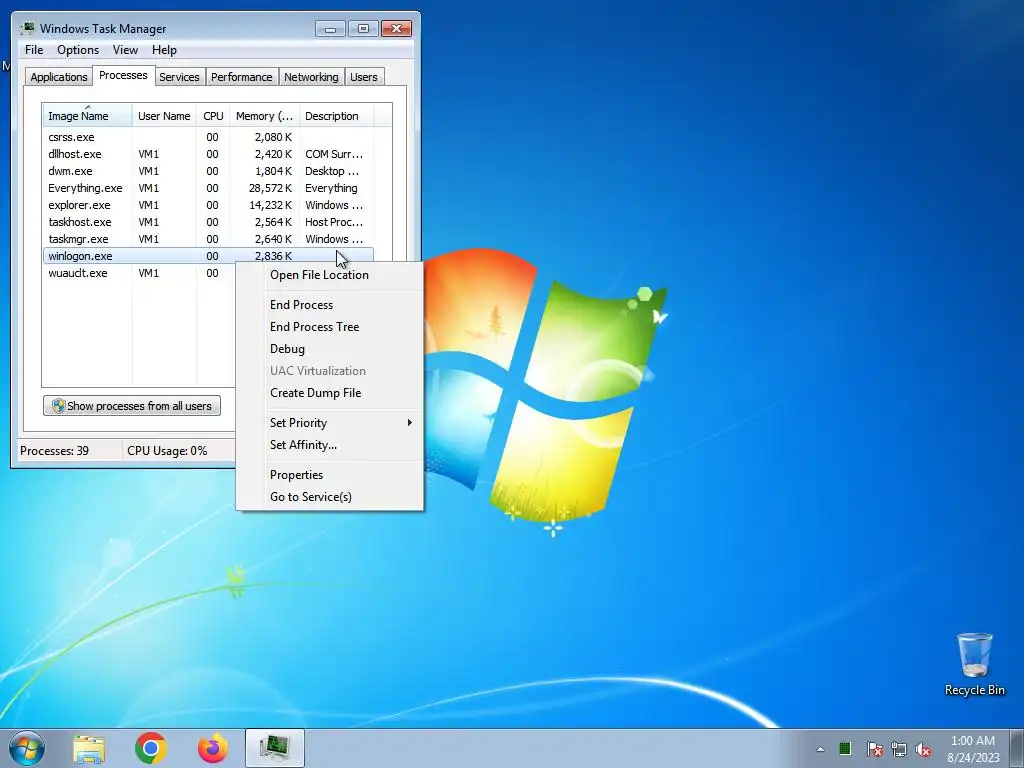This screenshot has width=1024, height=768.
Task: Click Show processes from all users
Action: click(132, 406)
